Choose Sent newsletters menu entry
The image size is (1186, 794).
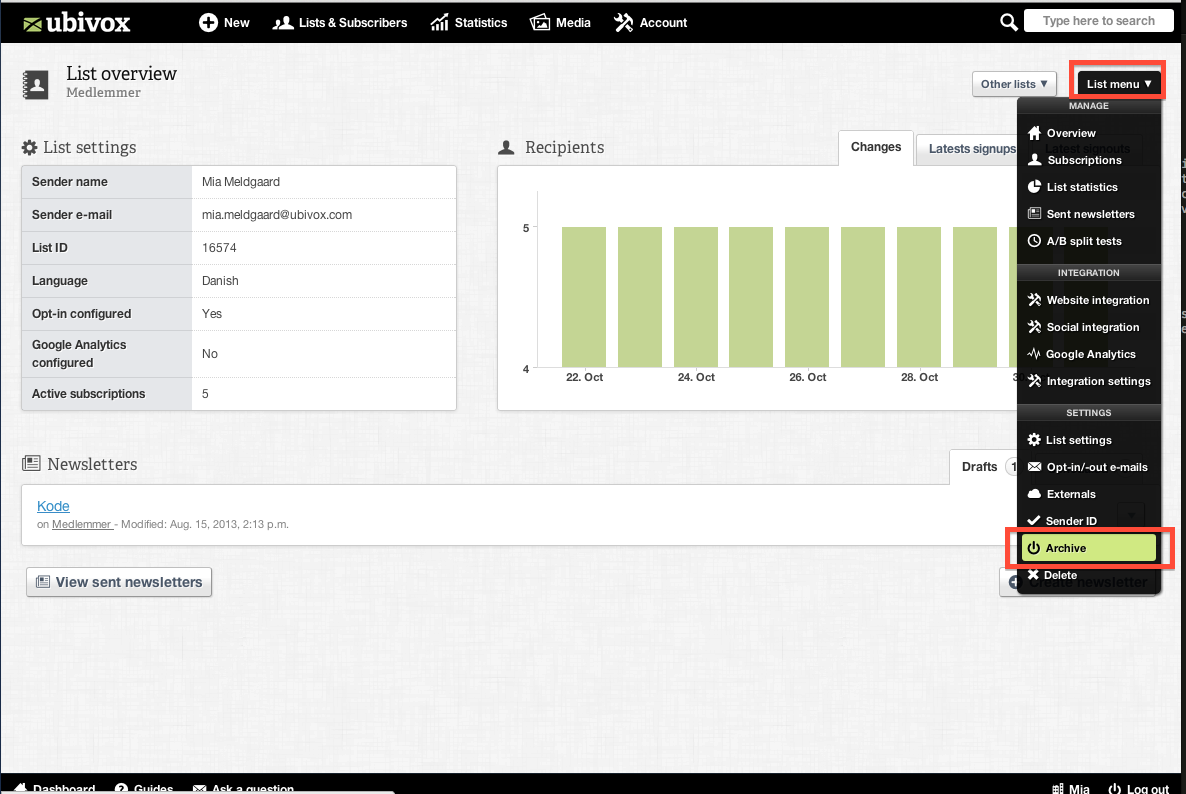click(1088, 214)
